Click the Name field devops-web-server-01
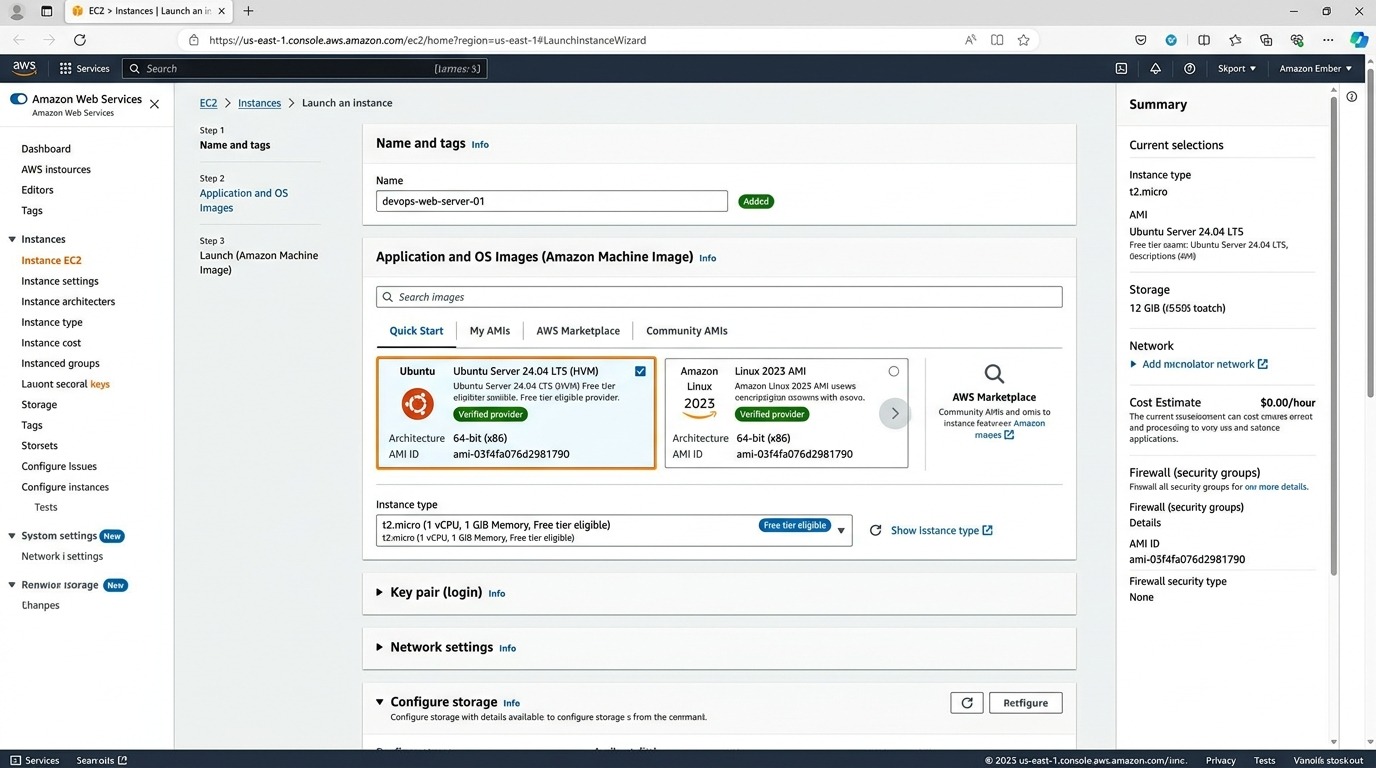This screenshot has height=768, width=1376. [552, 201]
